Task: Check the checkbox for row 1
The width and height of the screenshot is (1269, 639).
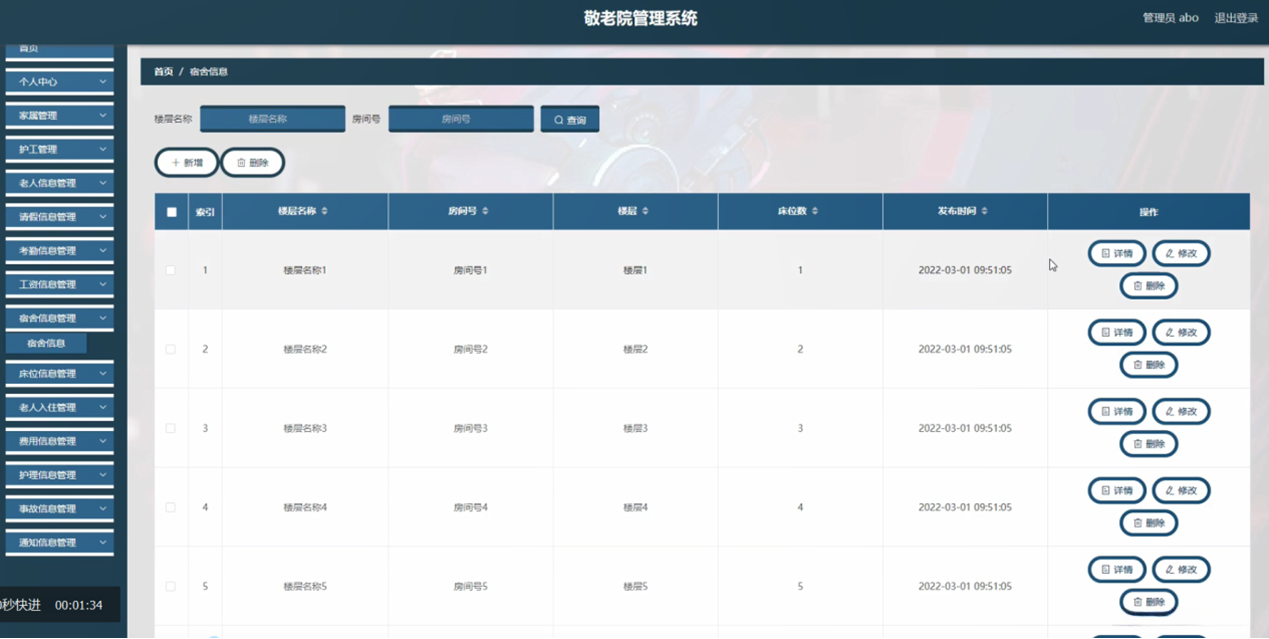Action: coord(171,271)
